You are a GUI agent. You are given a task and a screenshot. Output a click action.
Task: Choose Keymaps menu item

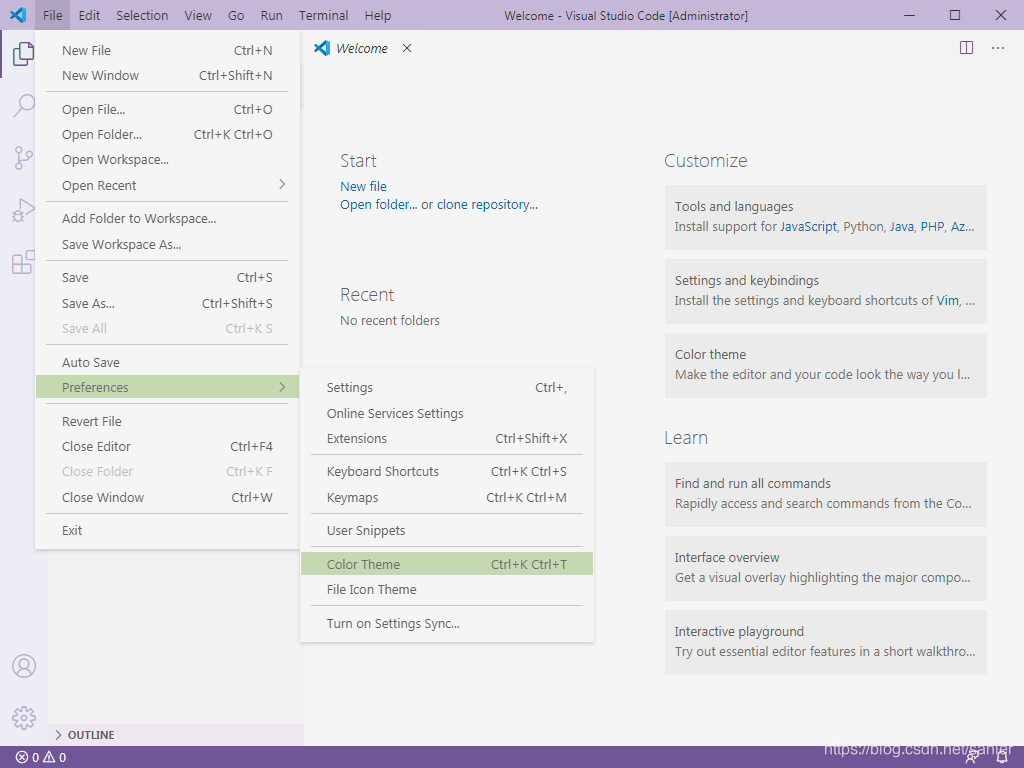447,497
